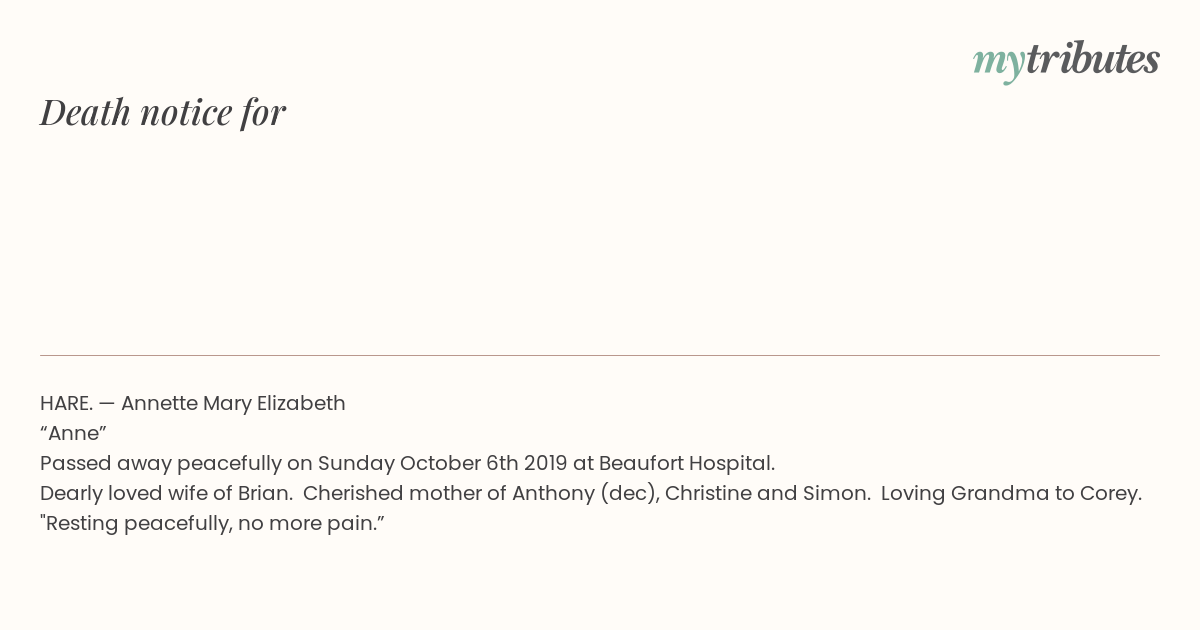Image resolution: width=1200 pixels, height=630 pixels.
Task: Click the words "Beaufort Hospital"
Action: pos(685,464)
